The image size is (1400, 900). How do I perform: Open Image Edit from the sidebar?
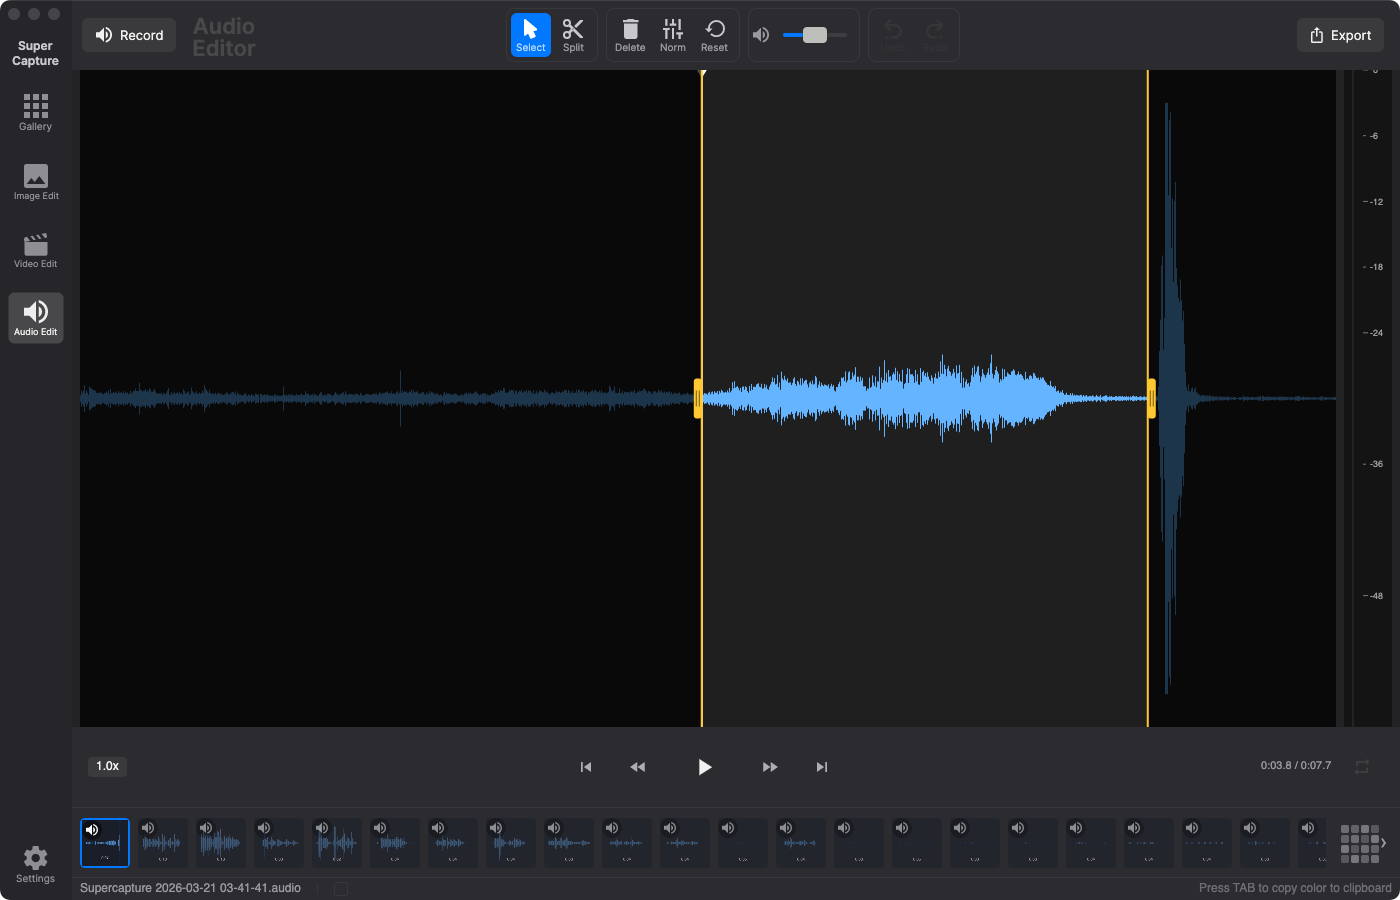click(x=35, y=180)
